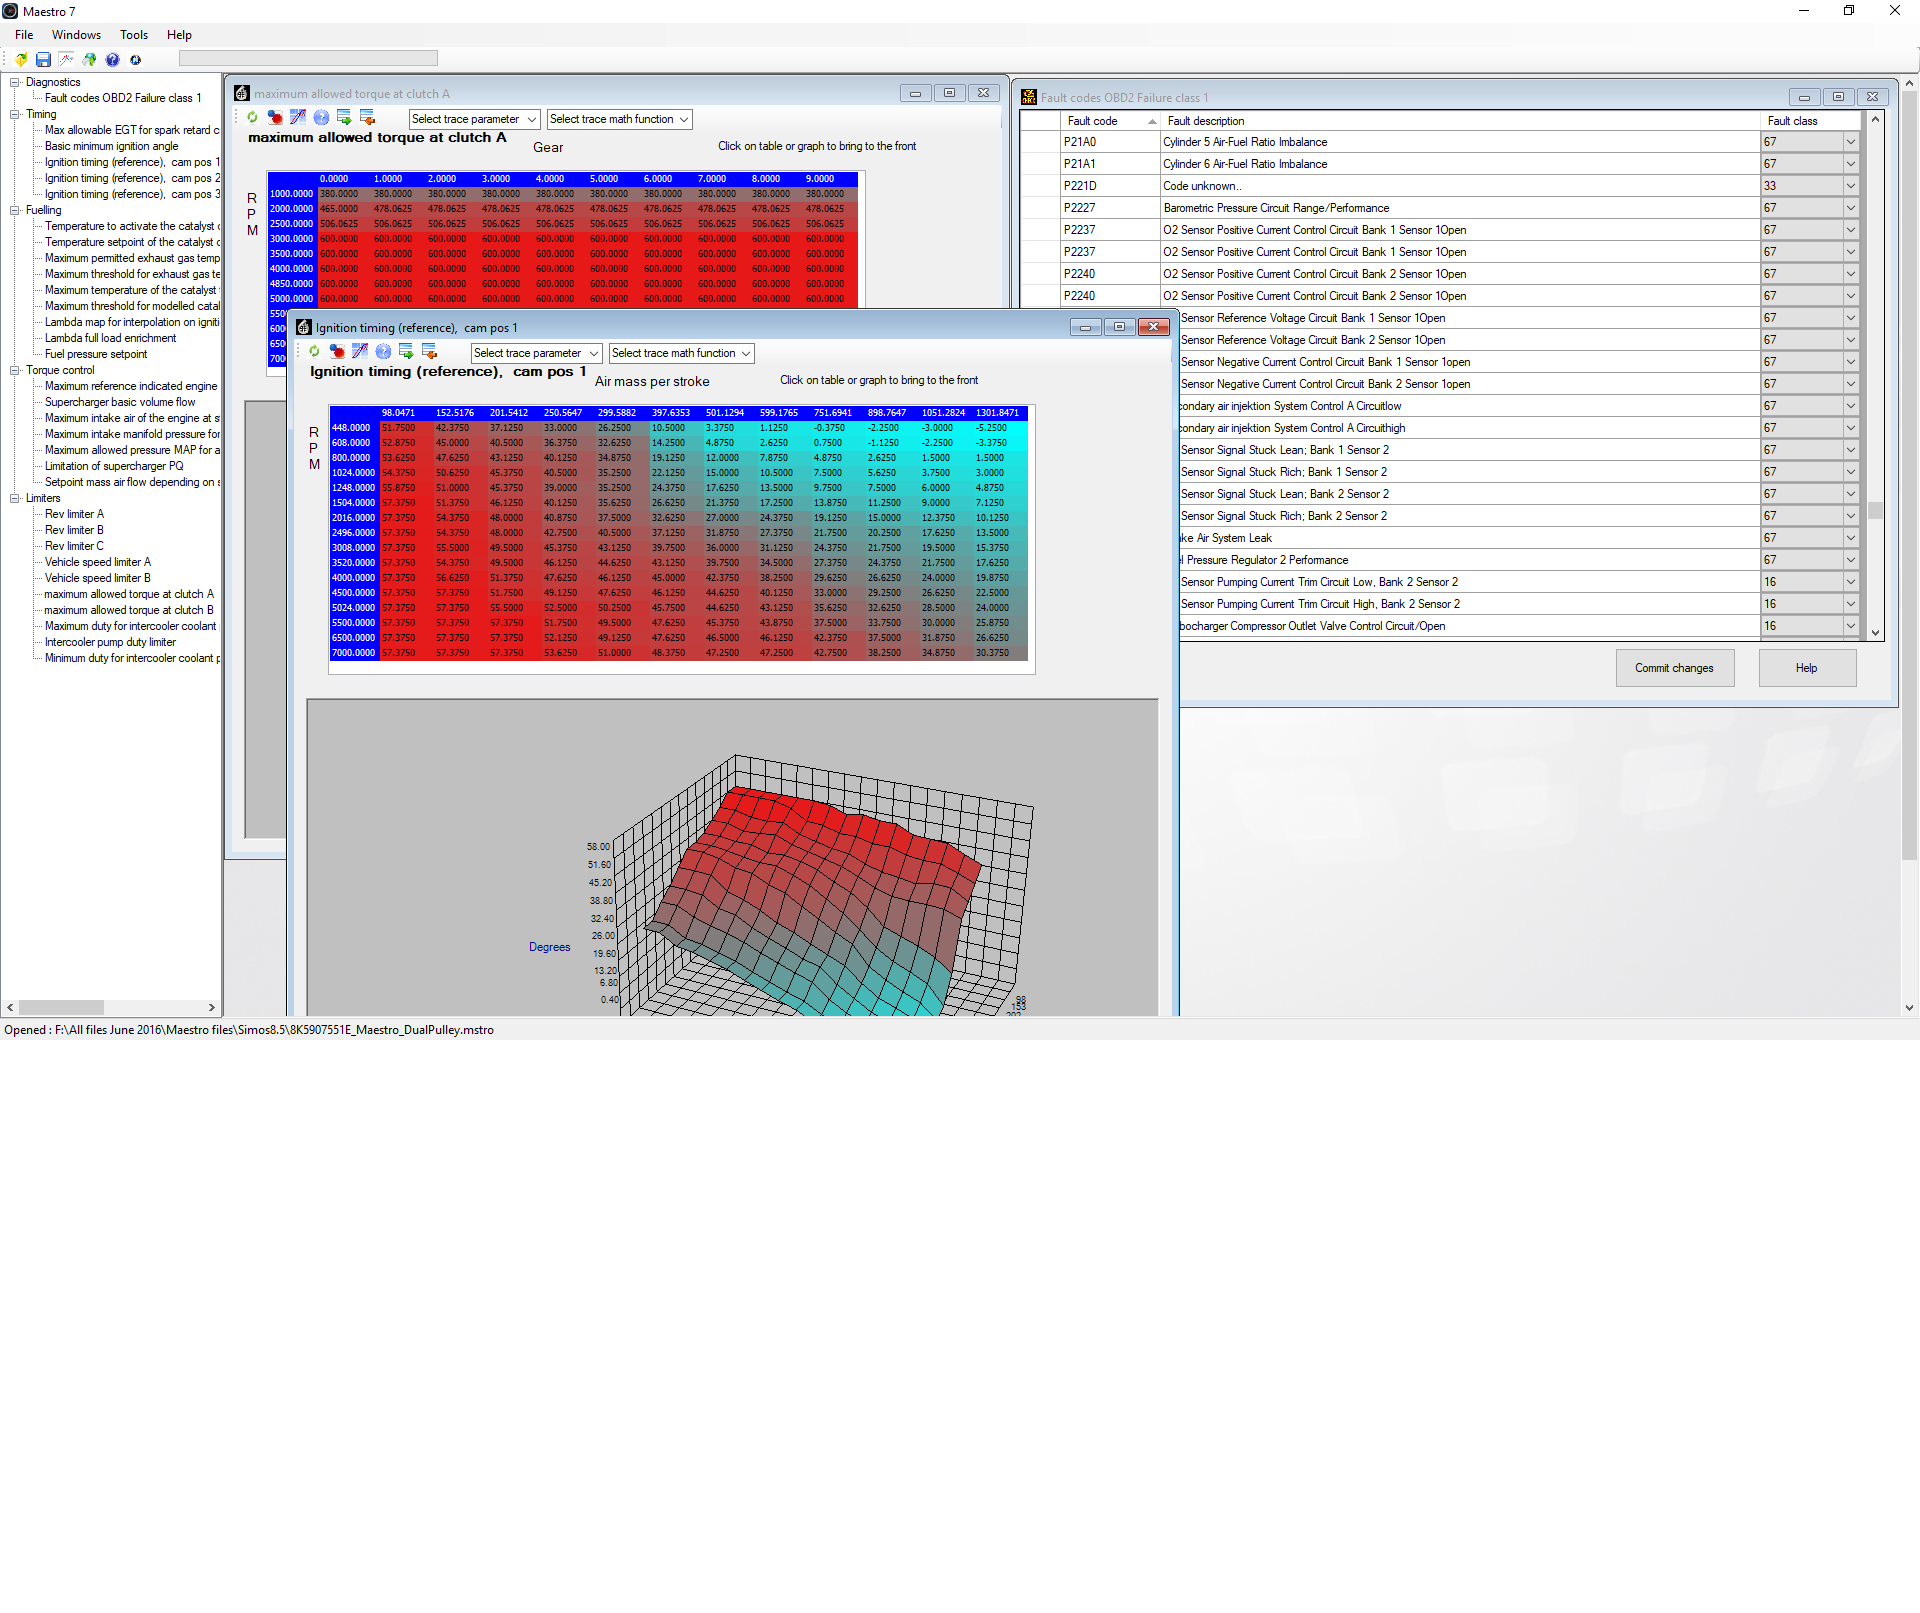The width and height of the screenshot is (1920, 1613).
Task: Open the Windows menu
Action: [76, 35]
